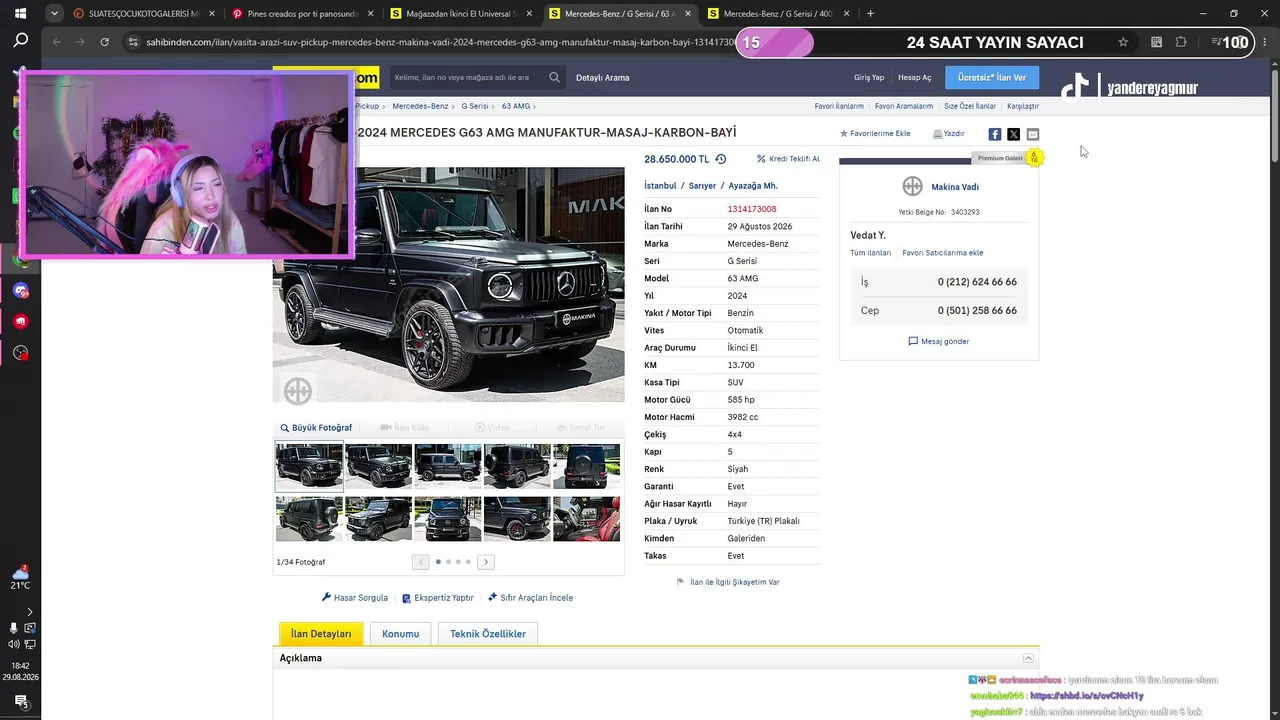Click the price history clock icon
This screenshot has height=720, width=1280.
point(721,159)
